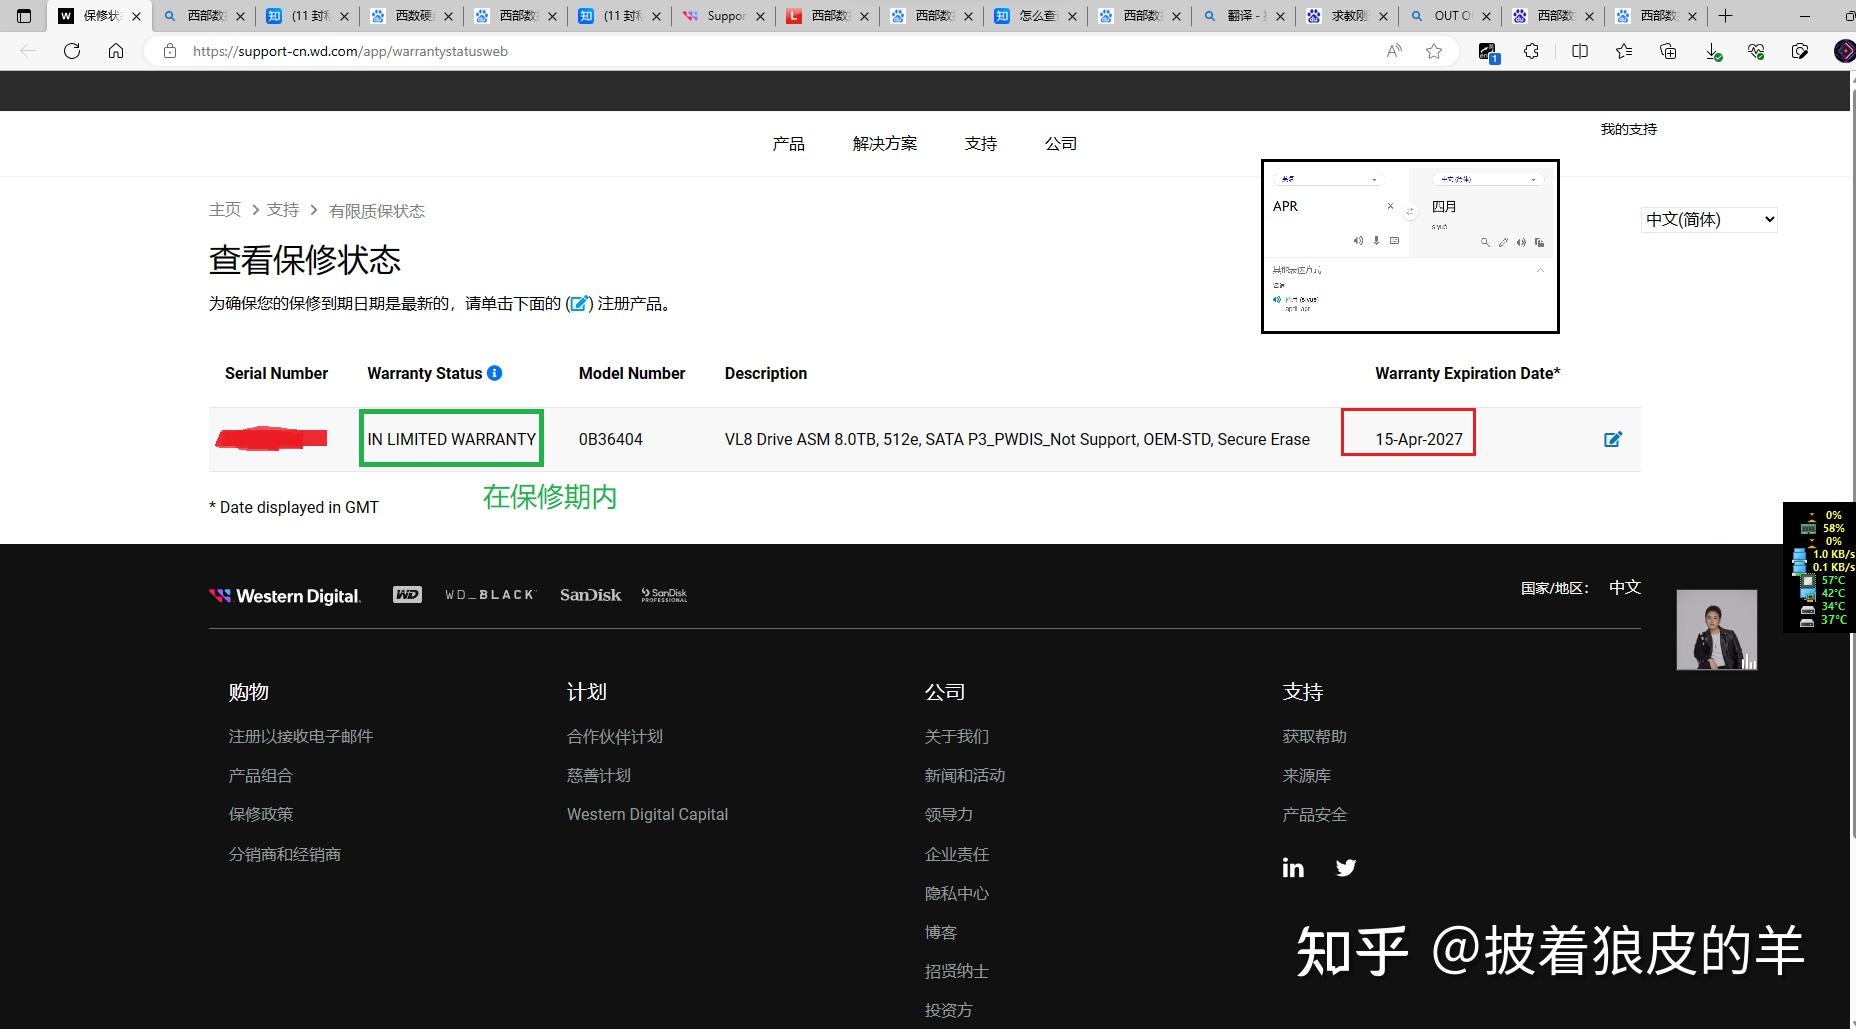Clear the APR text with the X in translate popup
The width and height of the screenshot is (1856, 1029).
tap(1390, 206)
